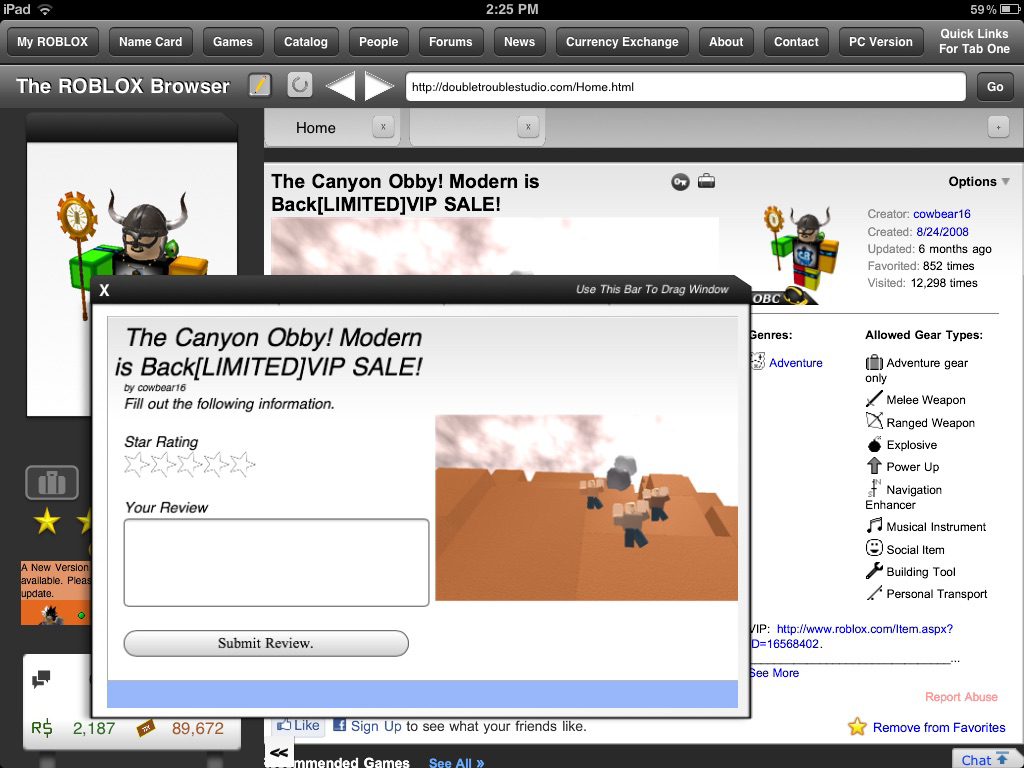1024x768 pixels.
Task: Open the Forums menu item
Action: pyautogui.click(x=451, y=42)
